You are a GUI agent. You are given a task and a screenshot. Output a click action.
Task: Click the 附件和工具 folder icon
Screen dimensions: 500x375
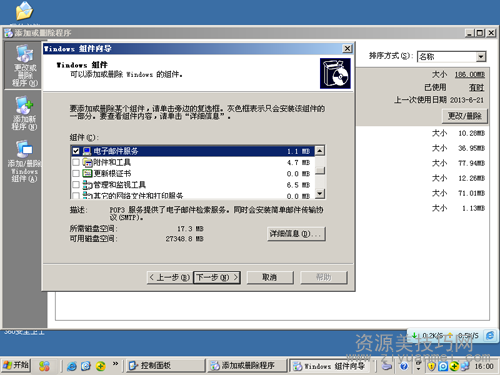pos(87,162)
